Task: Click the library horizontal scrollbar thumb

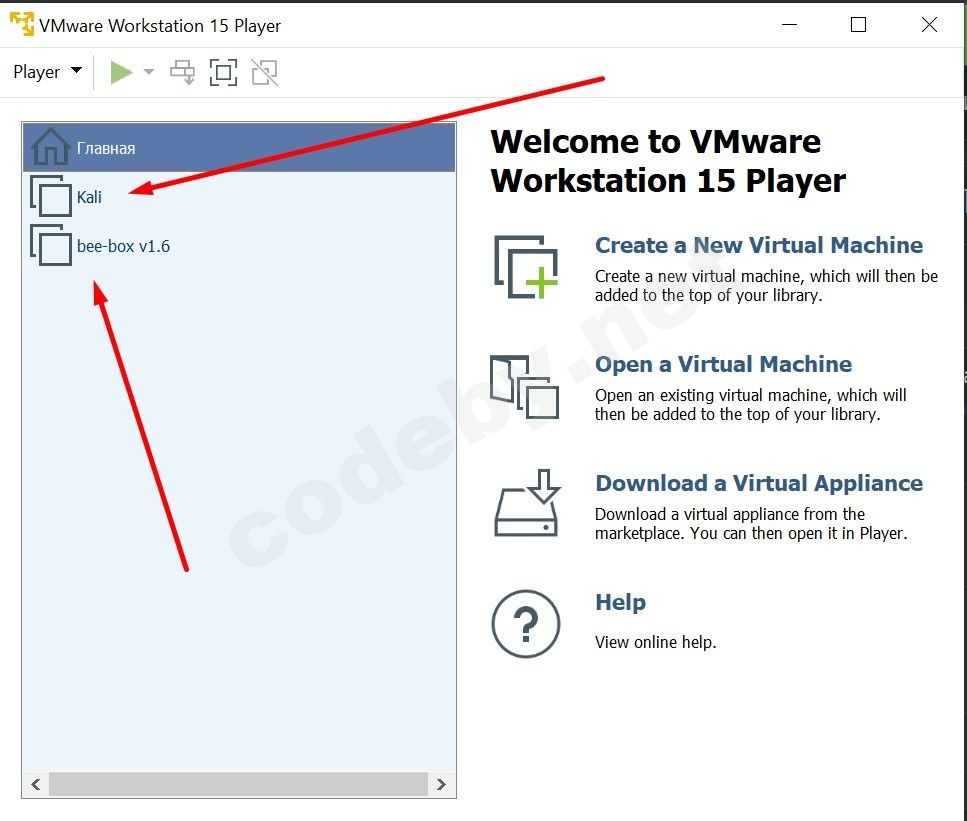Action: pos(238,784)
